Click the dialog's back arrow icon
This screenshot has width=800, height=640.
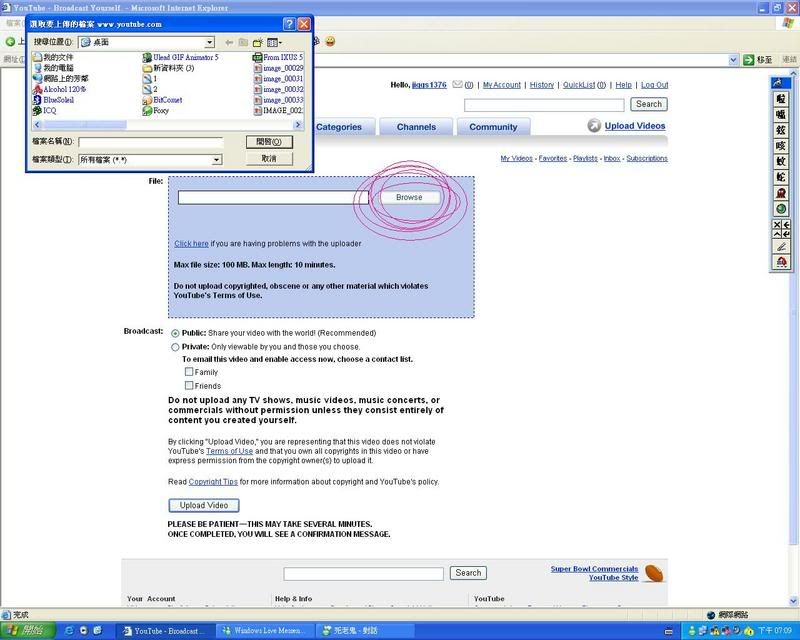pyautogui.click(x=229, y=42)
